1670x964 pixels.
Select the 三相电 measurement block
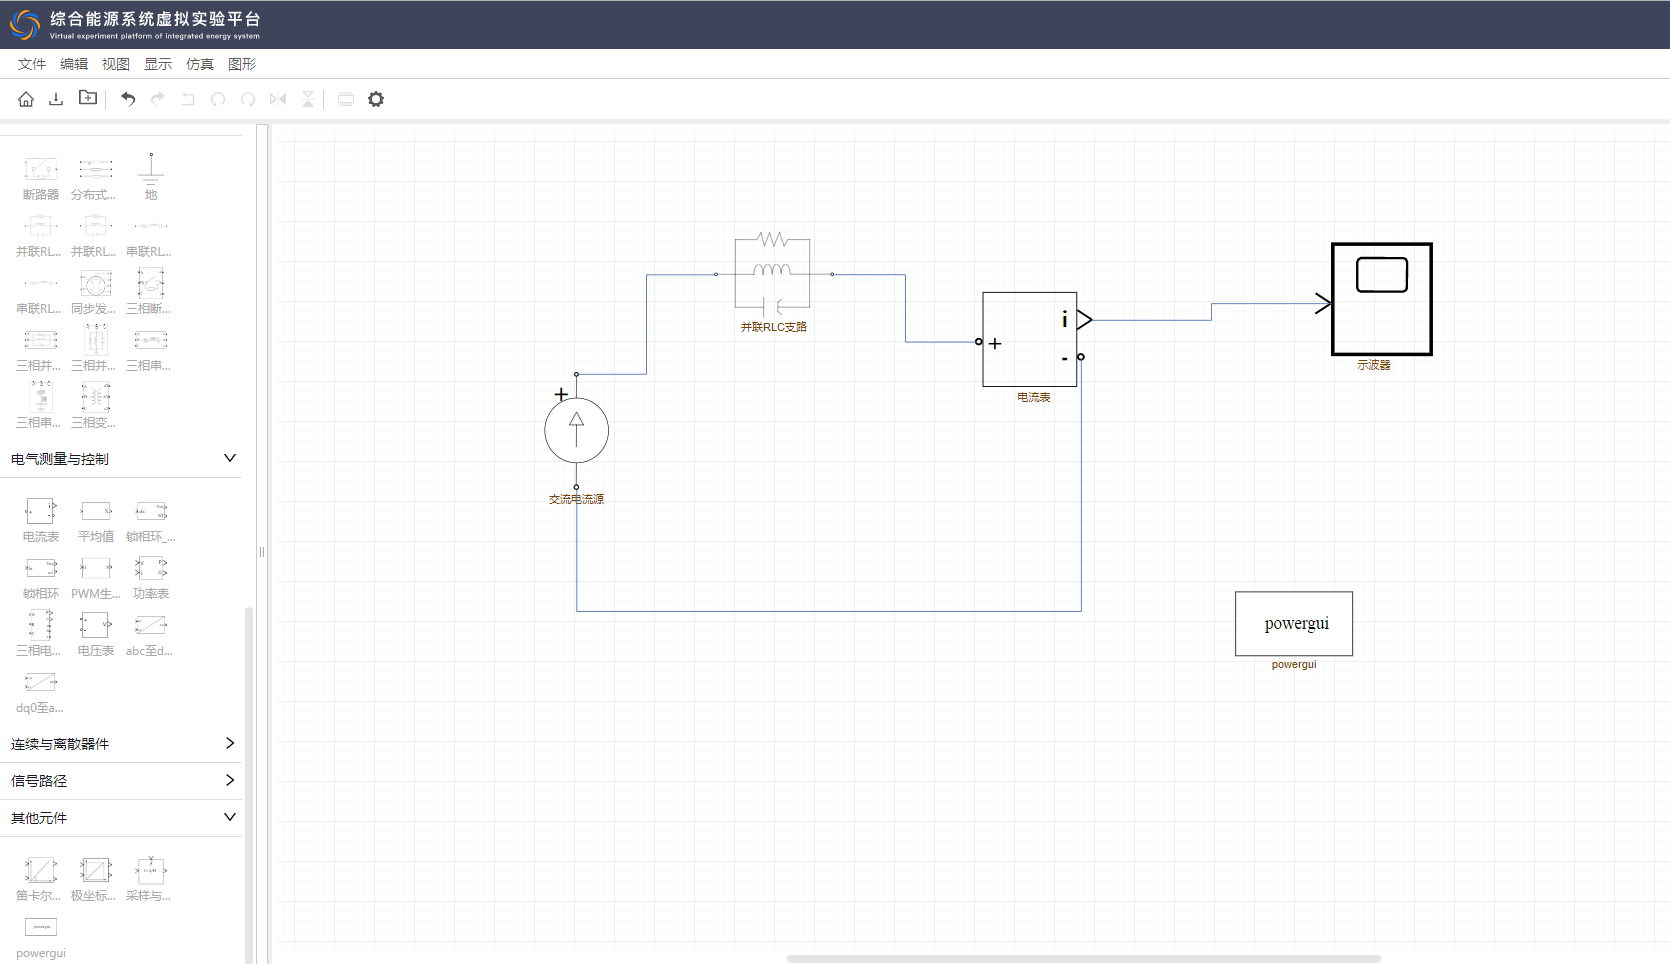tap(40, 634)
